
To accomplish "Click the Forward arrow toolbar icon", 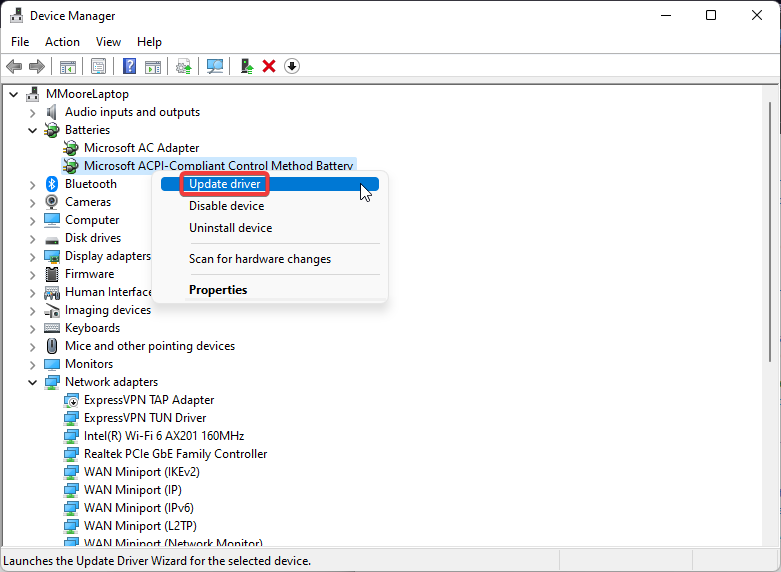I will coord(37,66).
